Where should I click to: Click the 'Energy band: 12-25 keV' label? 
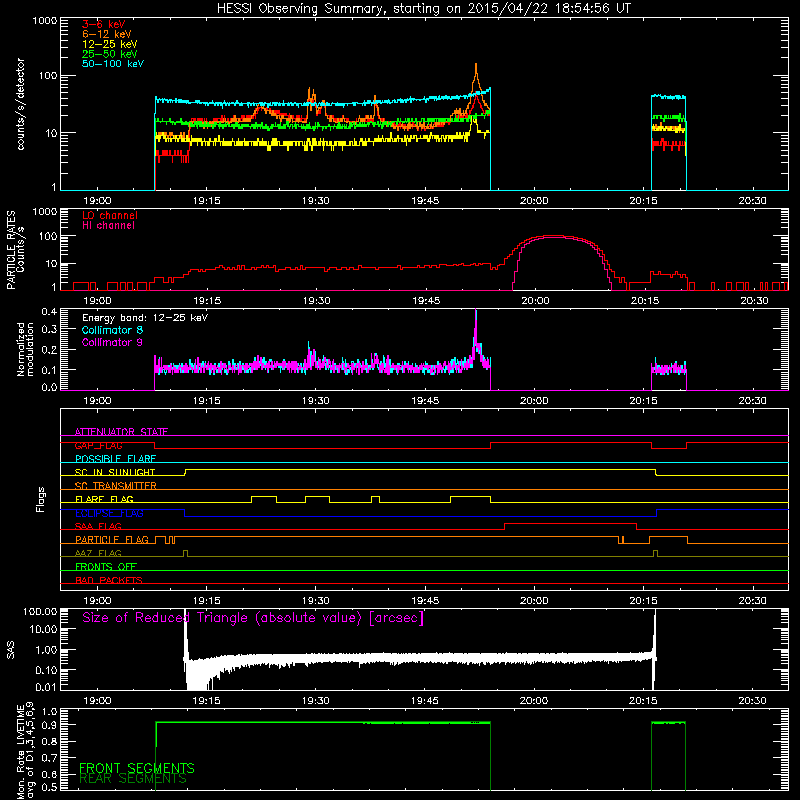click(x=145, y=318)
